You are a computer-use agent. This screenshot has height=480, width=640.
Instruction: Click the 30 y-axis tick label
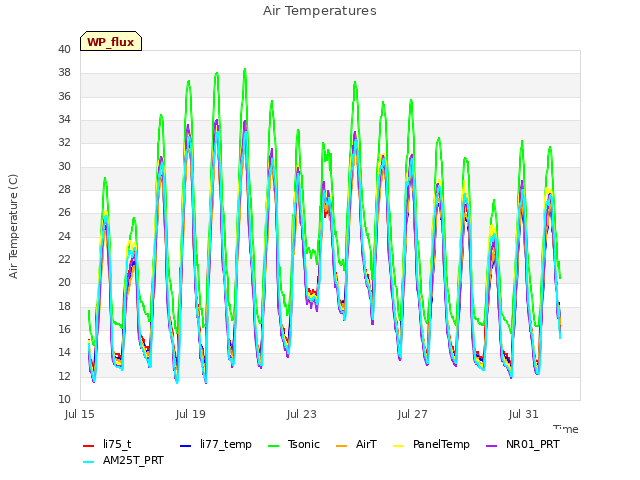click(64, 166)
